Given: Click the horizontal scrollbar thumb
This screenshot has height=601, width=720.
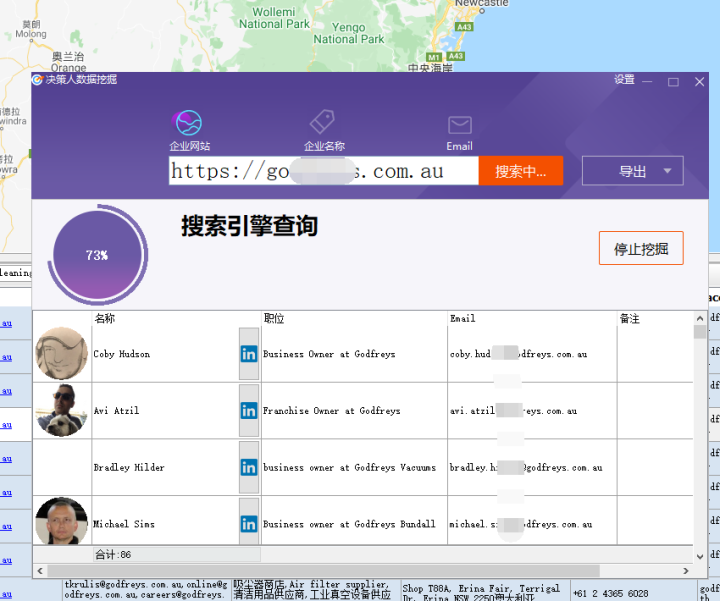Looking at the screenshot, I should (x=323, y=571).
